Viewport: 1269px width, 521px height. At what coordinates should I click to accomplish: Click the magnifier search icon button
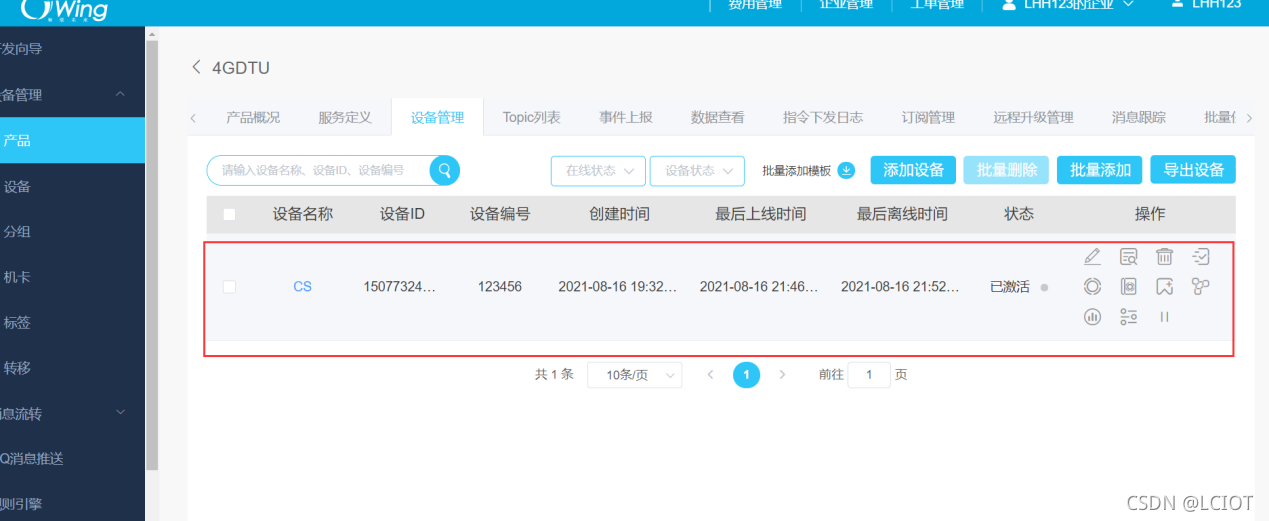coord(445,170)
